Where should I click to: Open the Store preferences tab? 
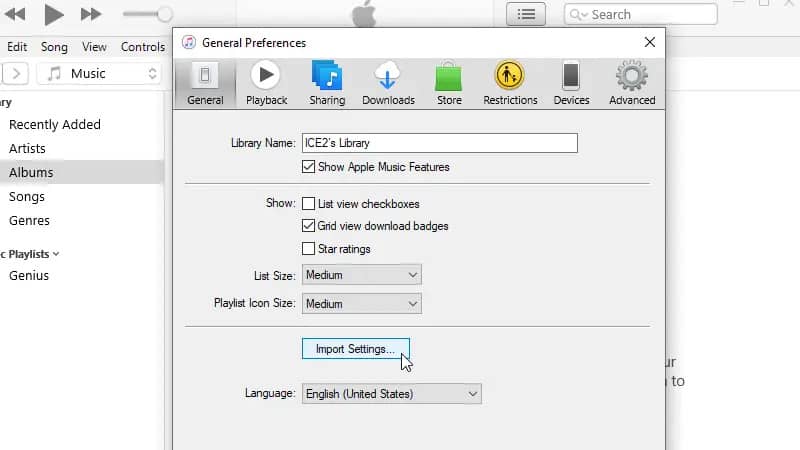click(449, 84)
